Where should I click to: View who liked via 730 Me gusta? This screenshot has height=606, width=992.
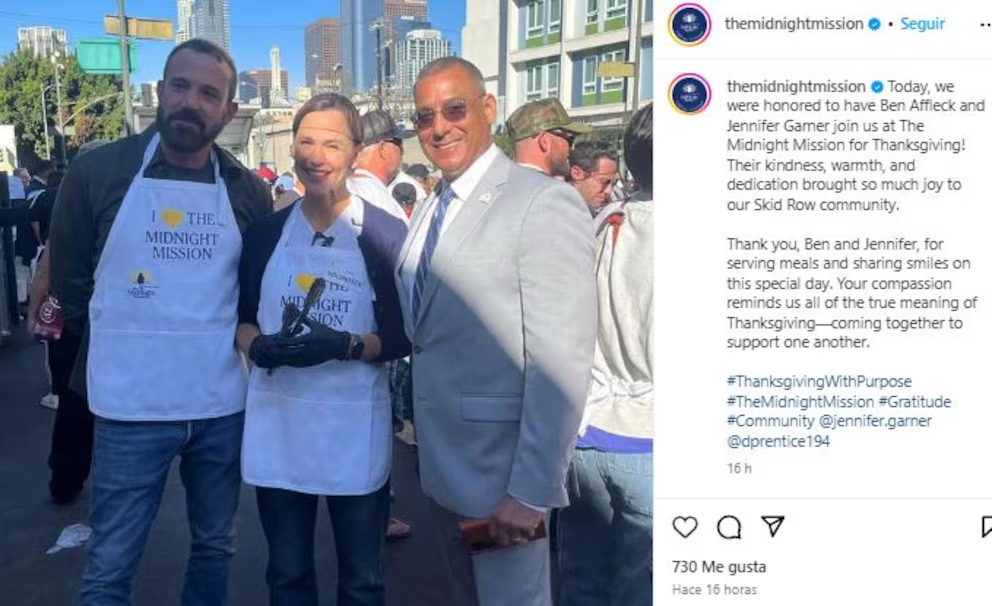click(719, 567)
